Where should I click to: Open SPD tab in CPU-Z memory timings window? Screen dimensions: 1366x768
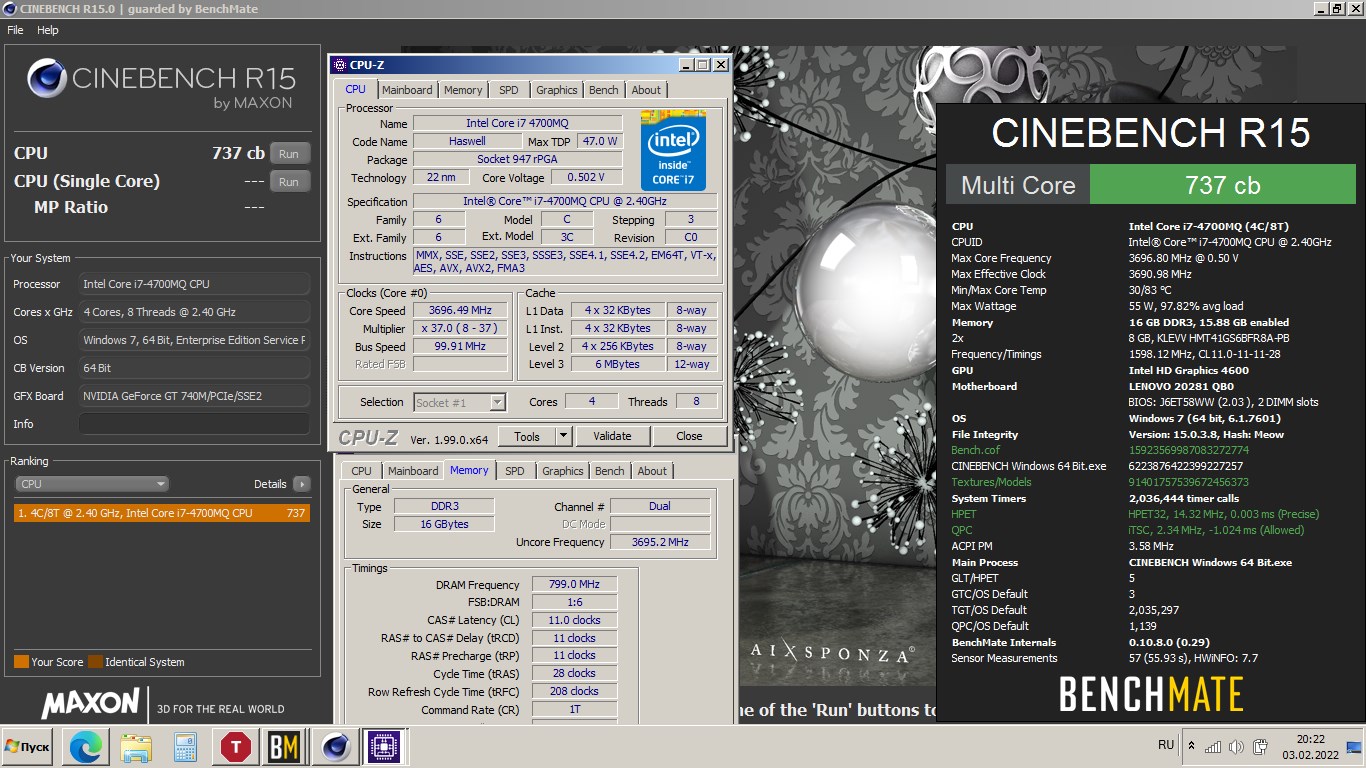(515, 471)
